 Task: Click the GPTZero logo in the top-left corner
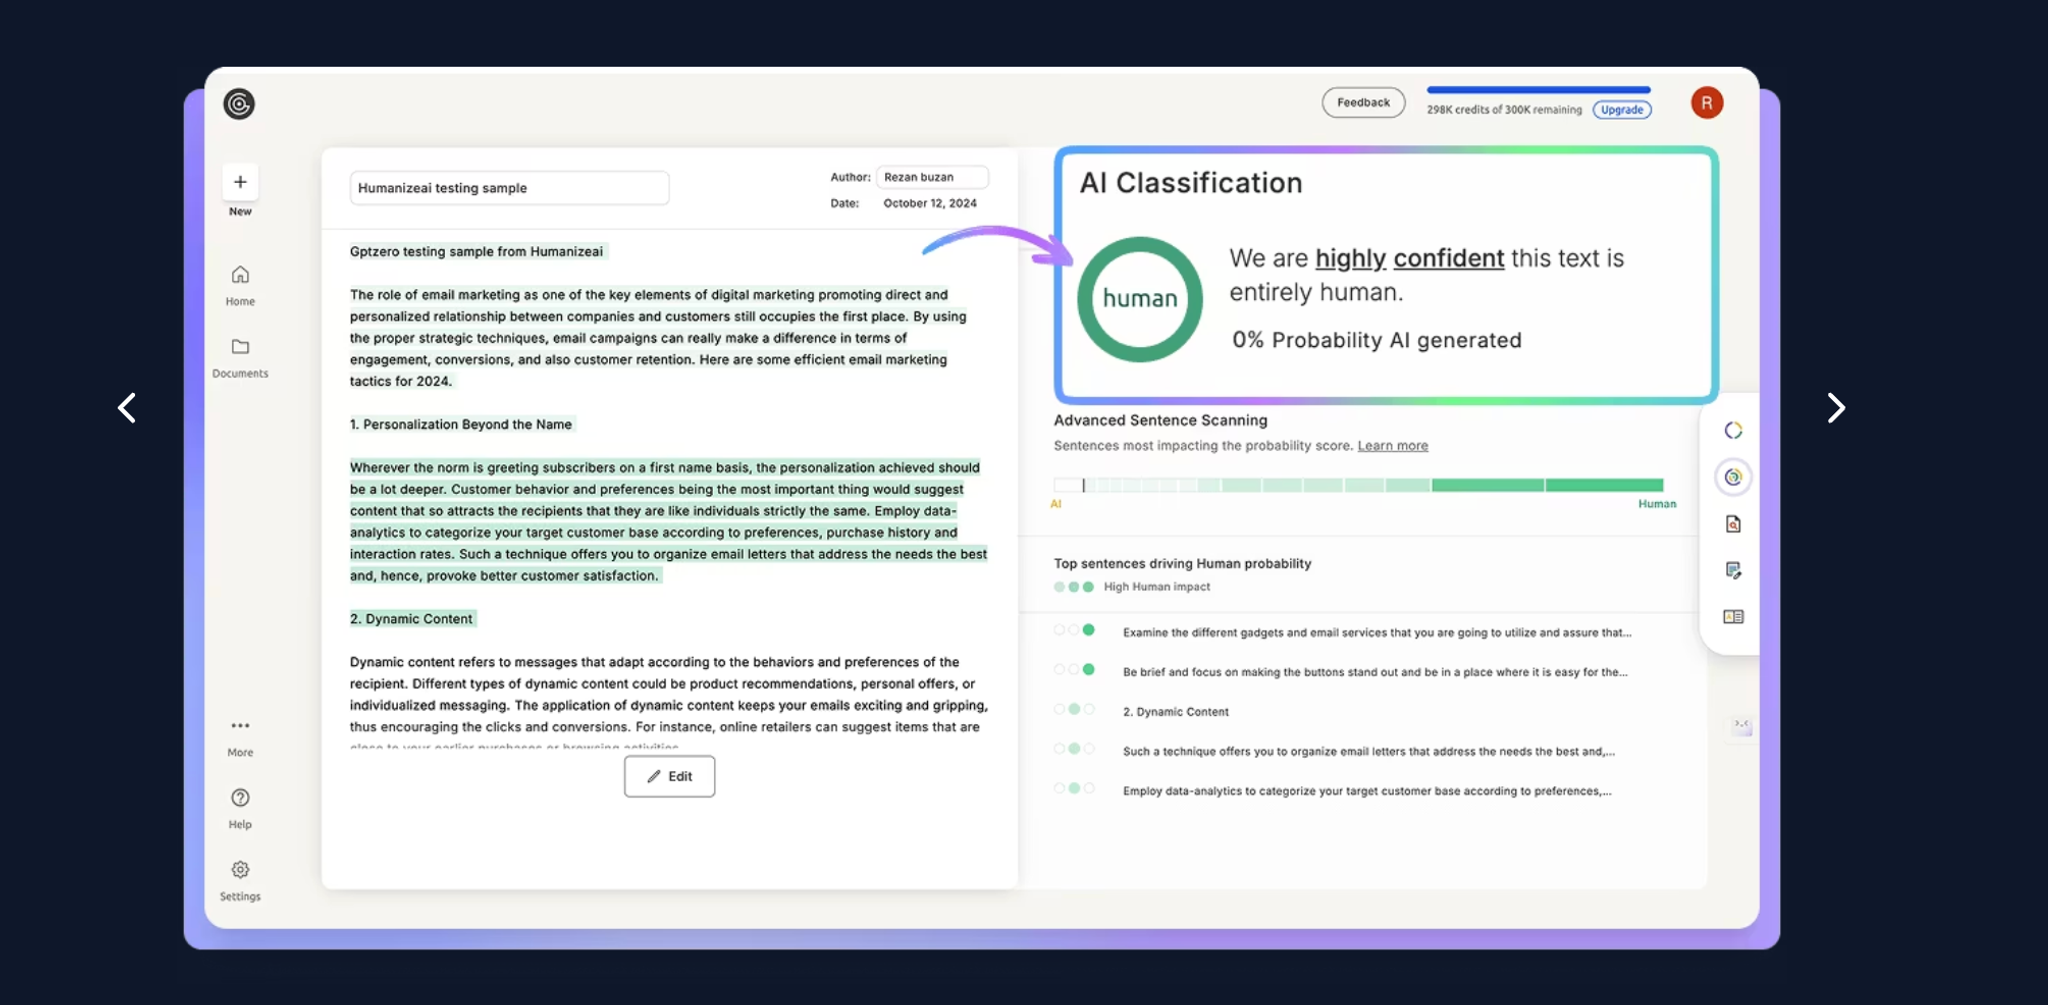239,104
